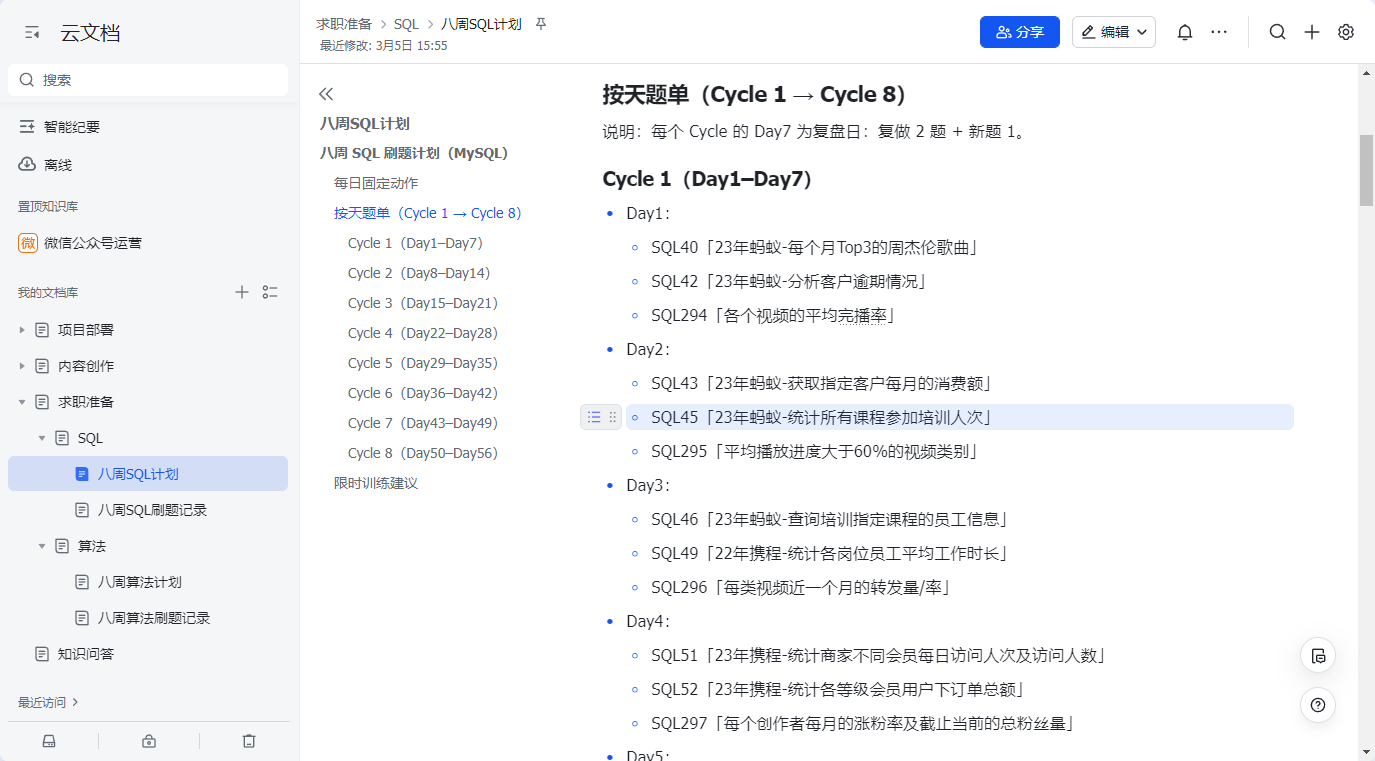Click the pin icon beside the document title
The image size is (1375, 761).
[x=541, y=24]
